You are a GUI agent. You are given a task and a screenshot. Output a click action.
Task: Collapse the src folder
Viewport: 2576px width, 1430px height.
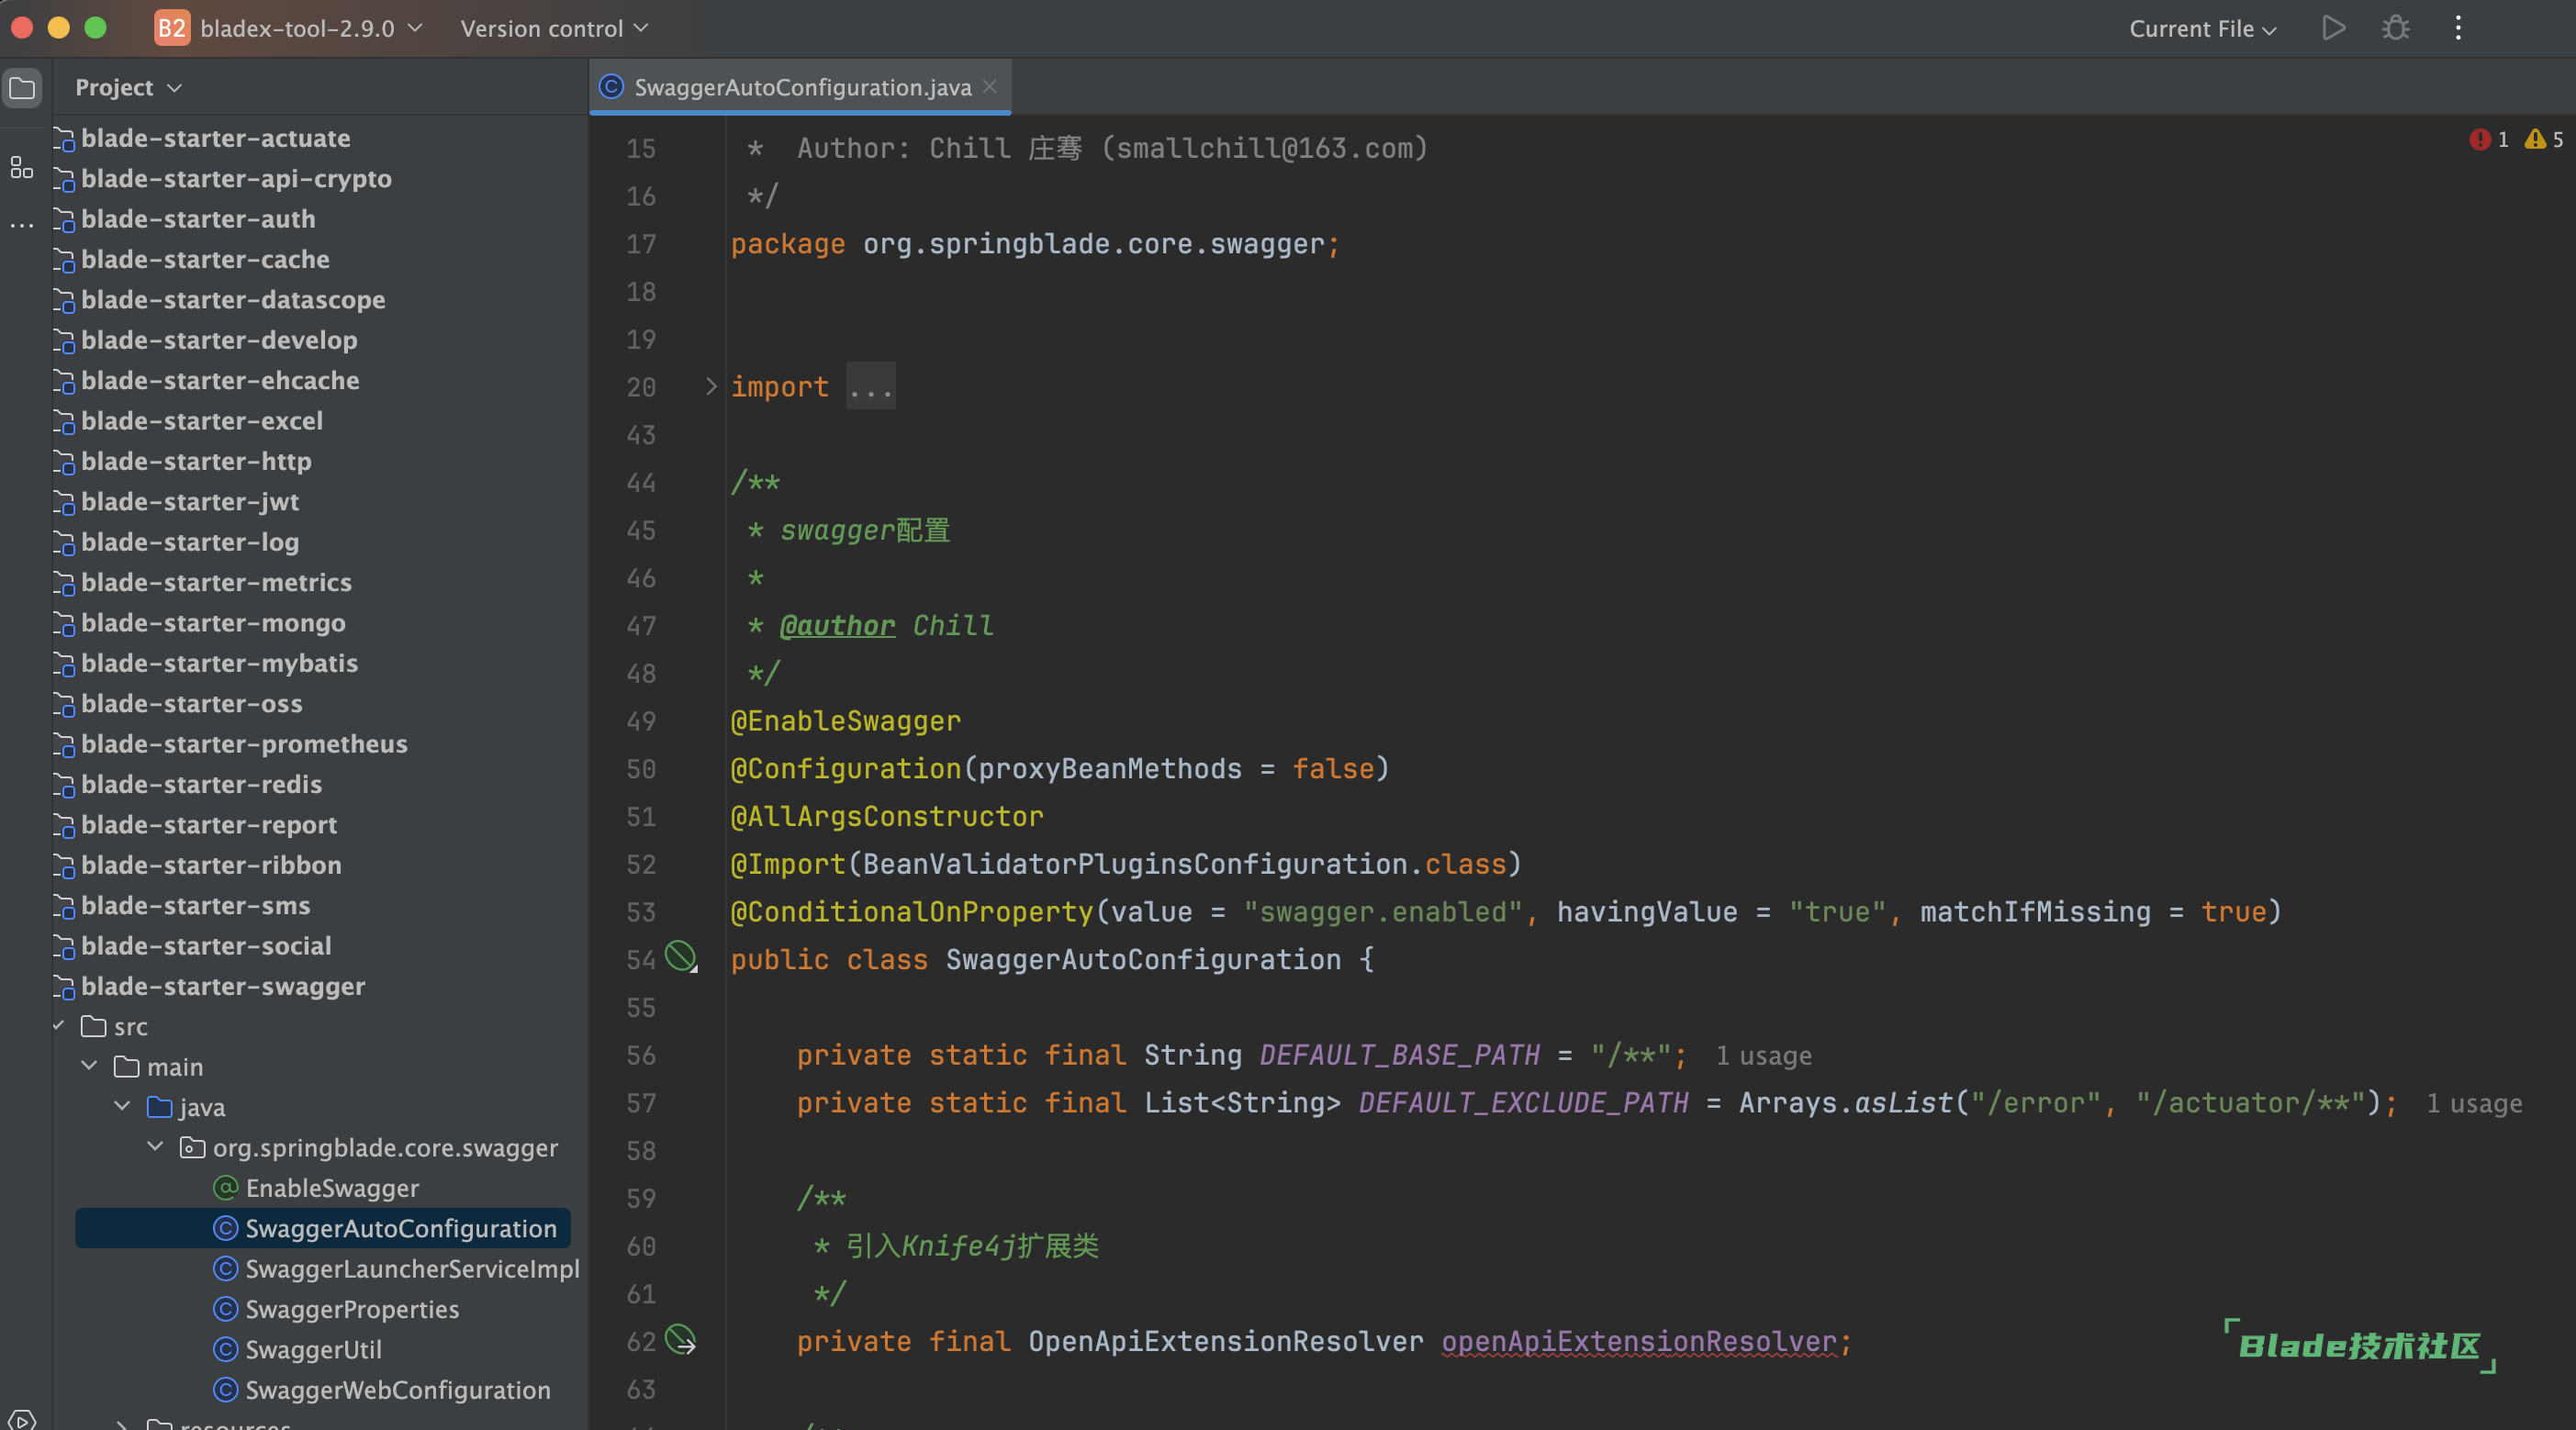[x=59, y=1026]
